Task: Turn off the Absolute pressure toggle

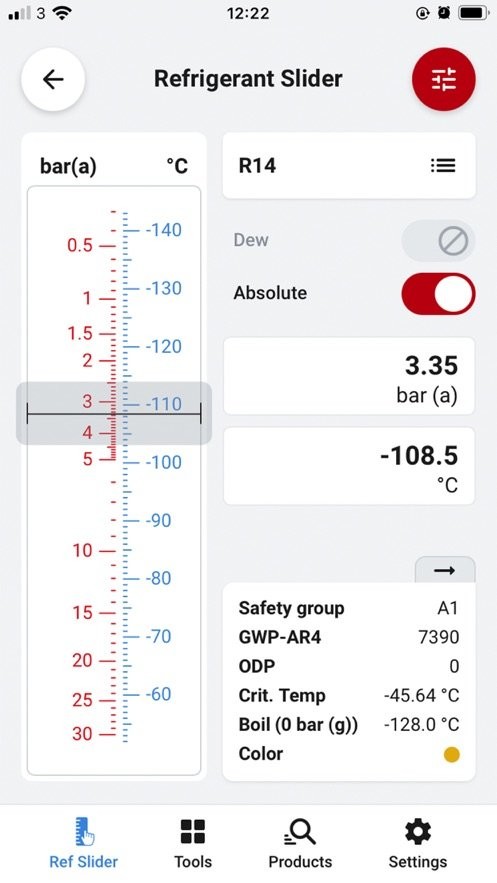Action: pos(438,293)
